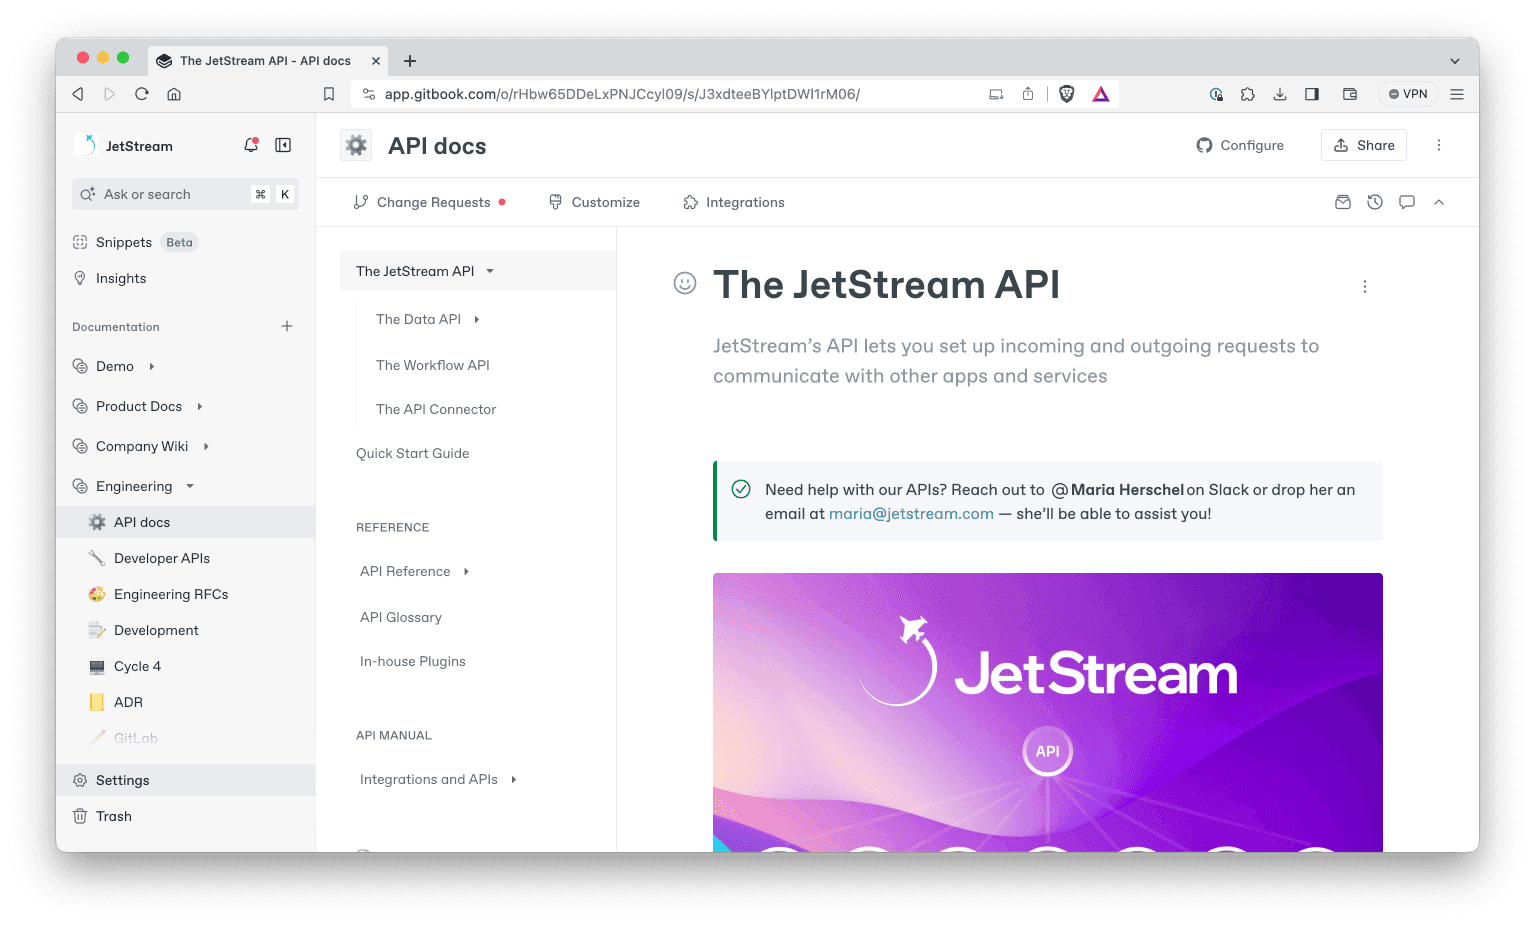Expand the API Reference arrow
Screen dimensions: 1535x926
click(466, 572)
